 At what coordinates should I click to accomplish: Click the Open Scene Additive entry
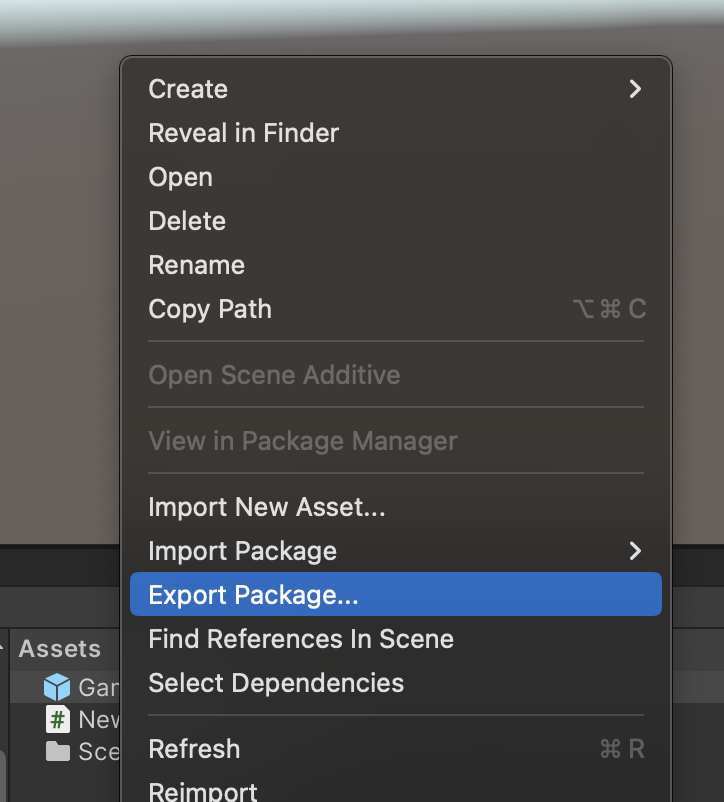(274, 375)
